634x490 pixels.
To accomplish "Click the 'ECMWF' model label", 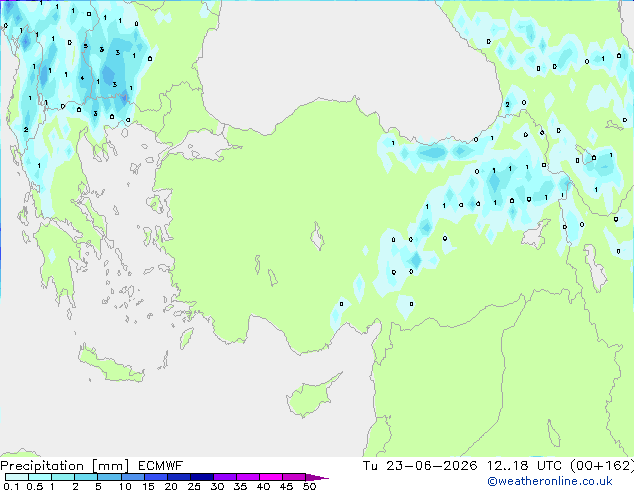I will 161,466.
